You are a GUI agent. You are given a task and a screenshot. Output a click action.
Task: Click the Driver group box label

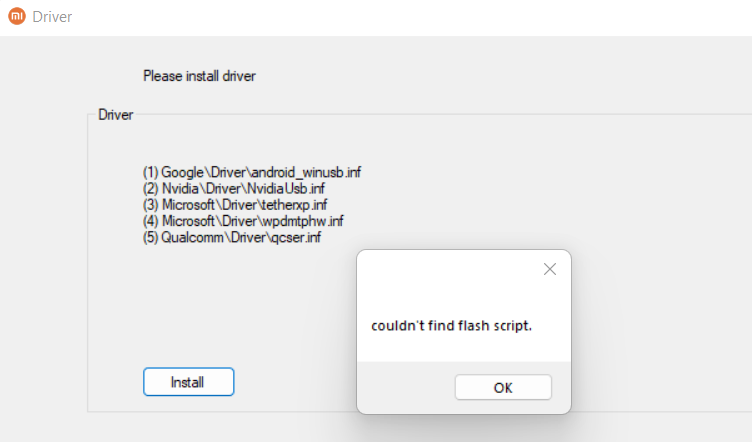[x=116, y=115]
